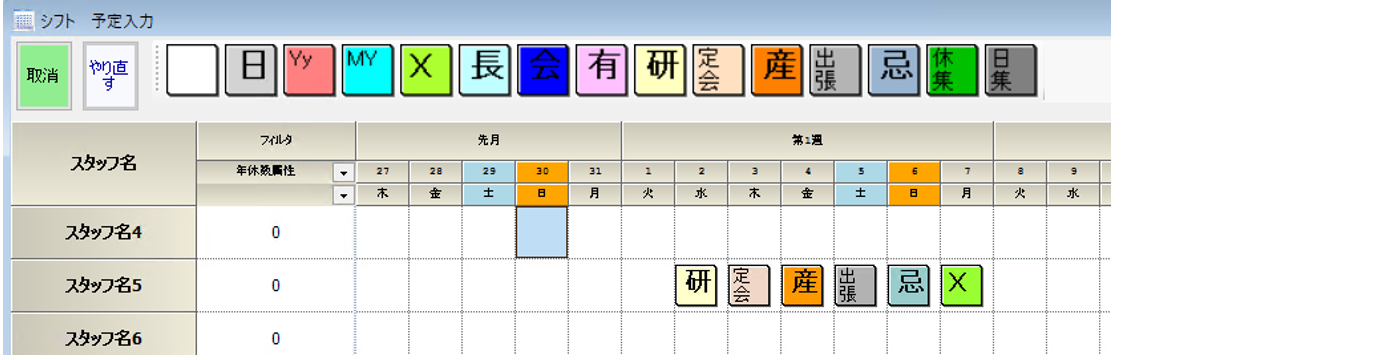The width and height of the screenshot is (1387, 360).
Task: Select the blue-gray 忌 tile in toolbar
Action: (894, 70)
